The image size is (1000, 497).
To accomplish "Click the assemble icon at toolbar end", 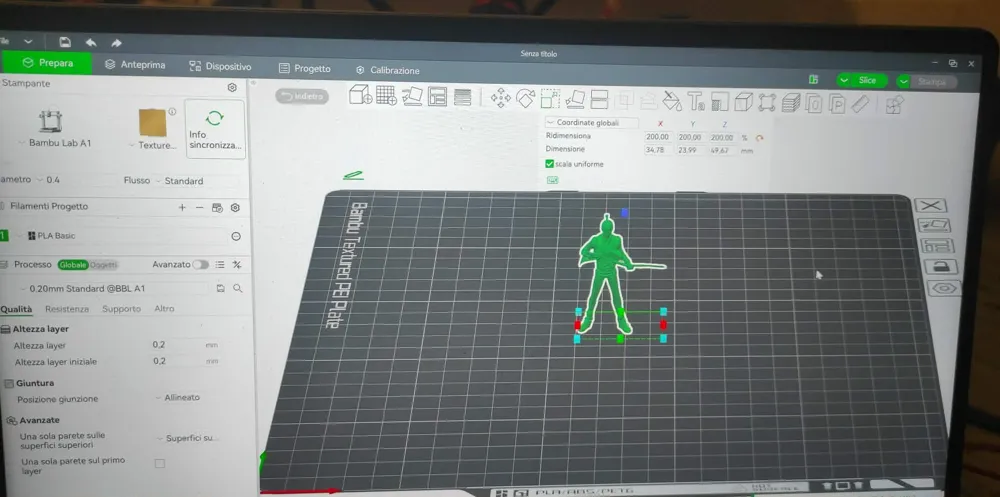I will point(894,105).
